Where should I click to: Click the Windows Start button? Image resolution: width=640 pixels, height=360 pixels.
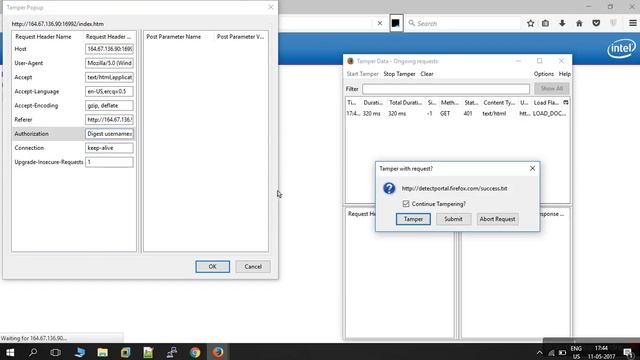10,352
